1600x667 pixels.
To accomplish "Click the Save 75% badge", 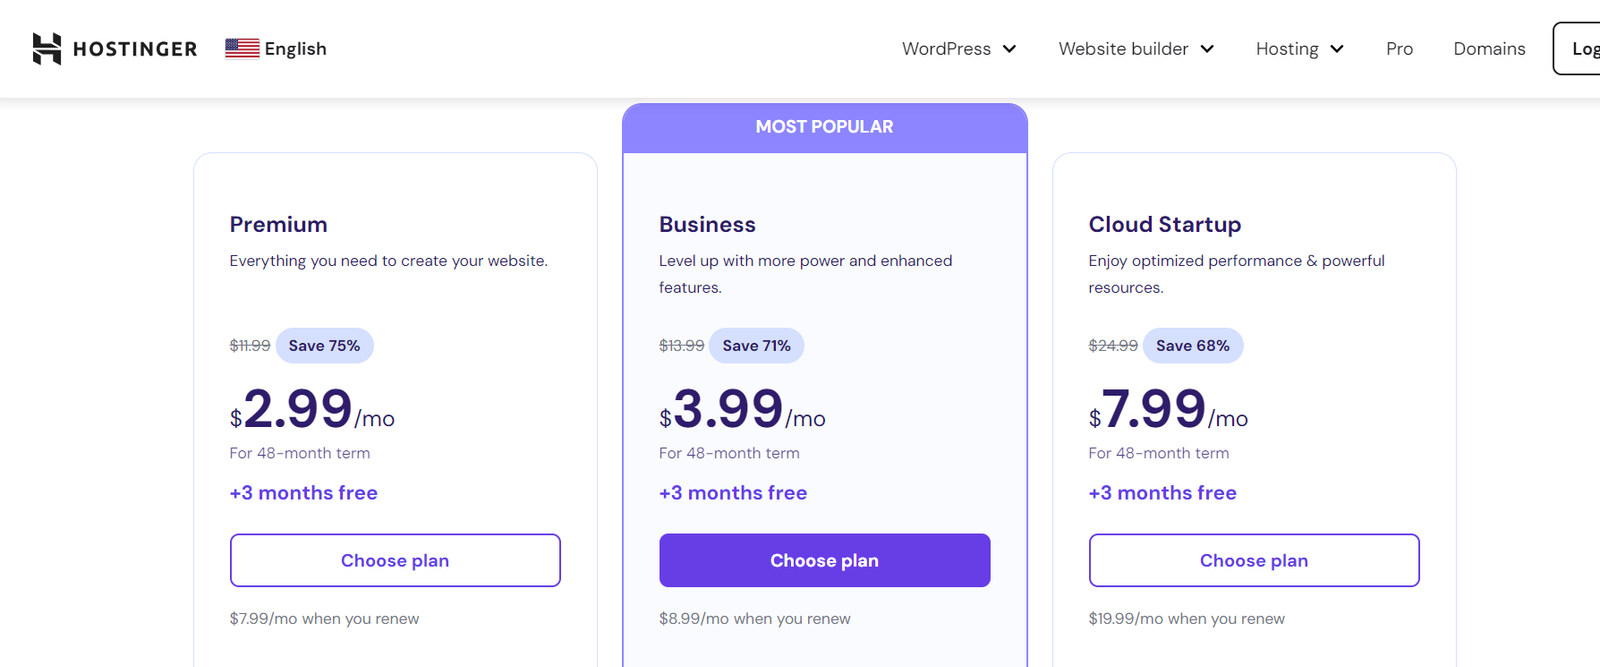I will (324, 346).
